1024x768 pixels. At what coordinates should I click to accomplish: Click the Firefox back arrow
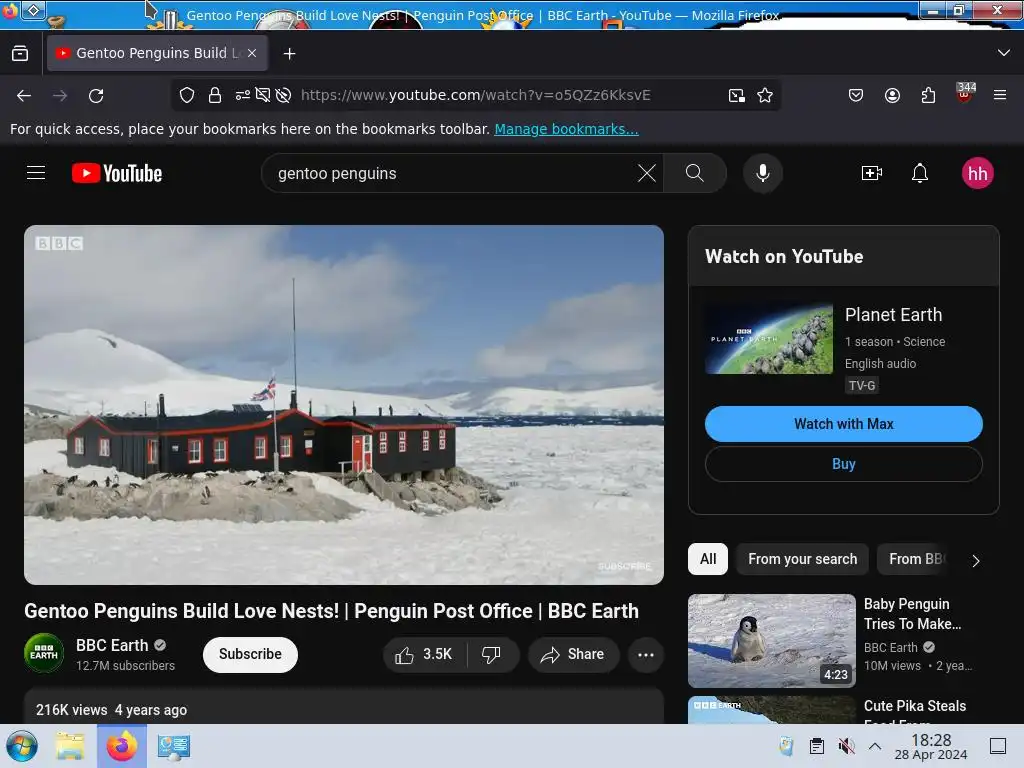pos(24,95)
